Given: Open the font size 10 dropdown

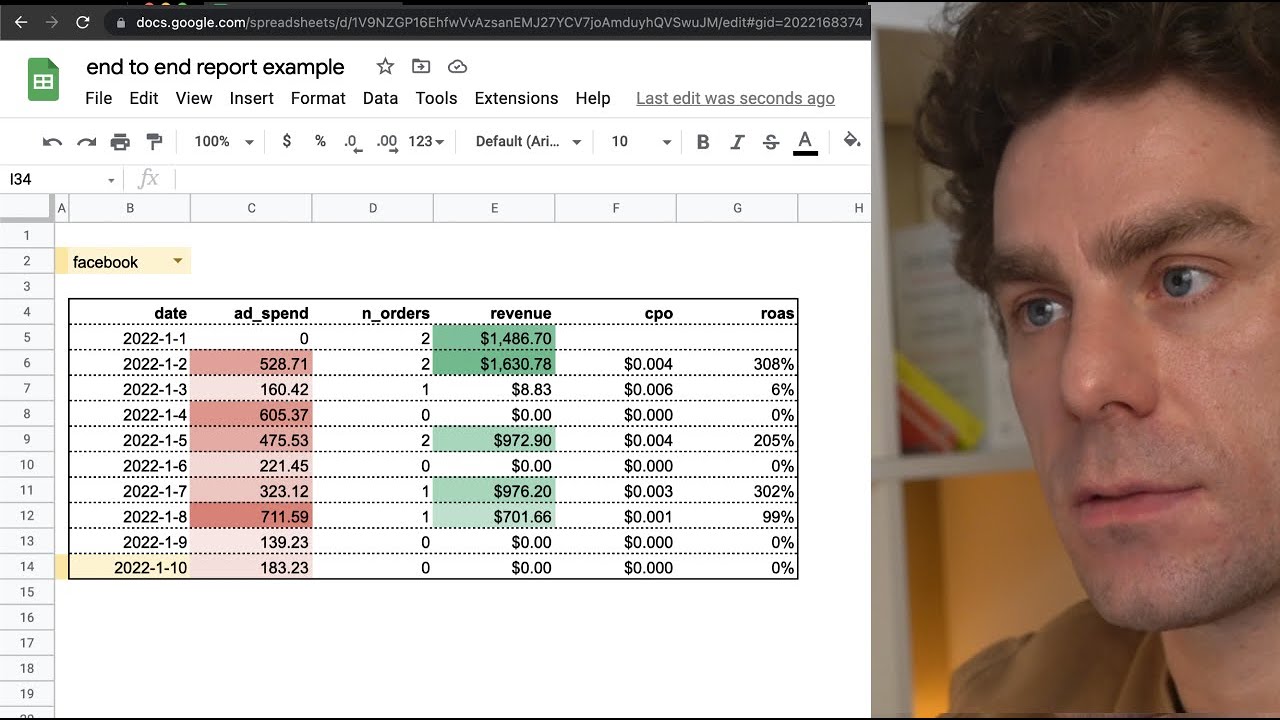Looking at the screenshot, I should point(641,142).
